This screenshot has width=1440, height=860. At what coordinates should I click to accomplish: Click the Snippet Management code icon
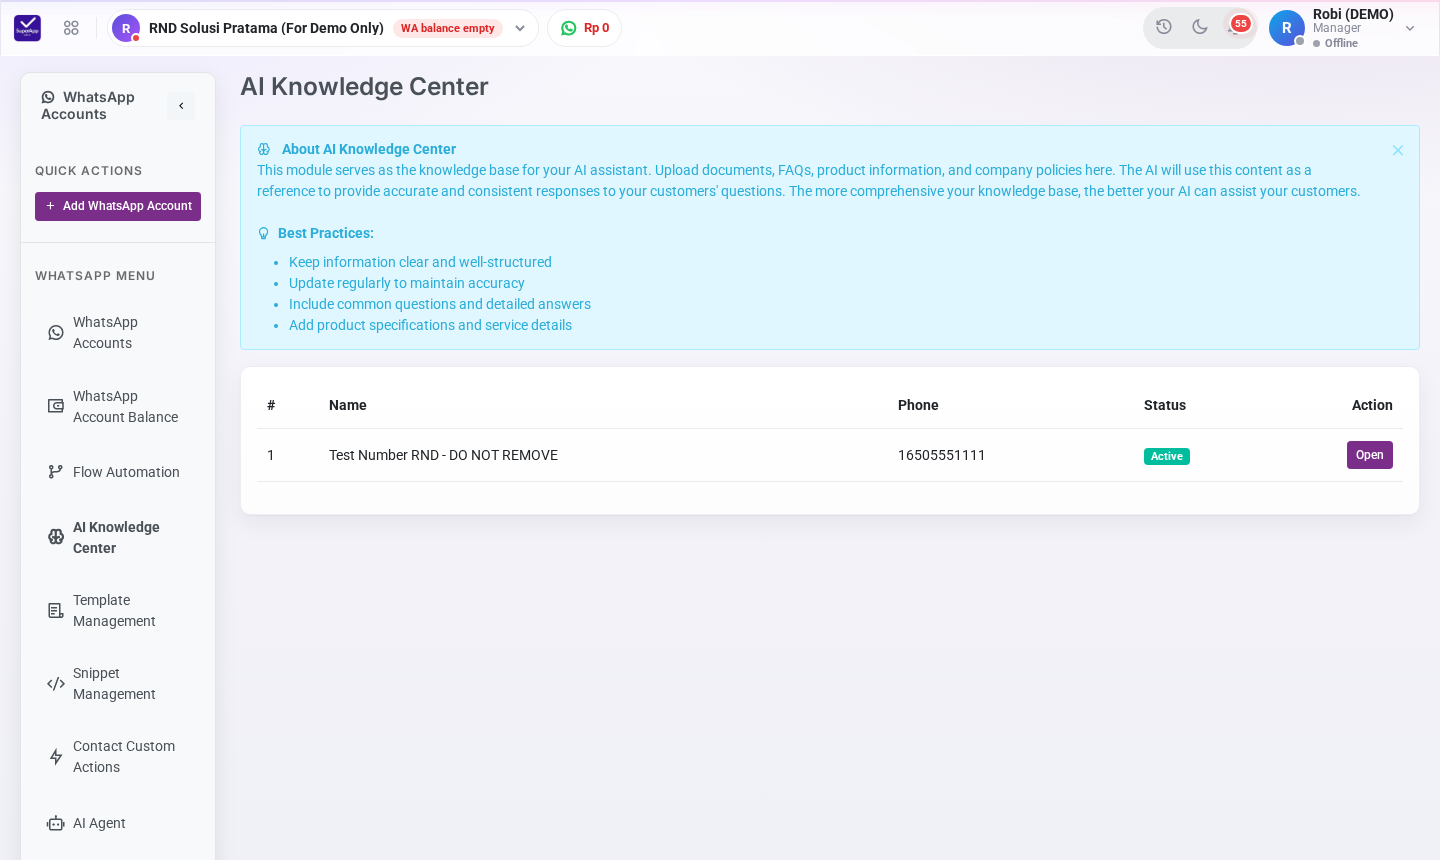pyautogui.click(x=56, y=684)
